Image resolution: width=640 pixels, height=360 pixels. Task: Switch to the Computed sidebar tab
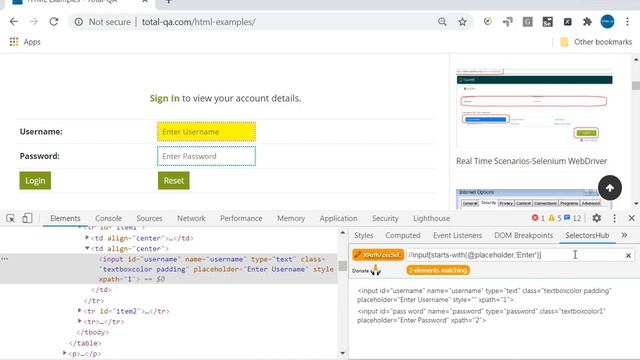(x=403, y=236)
